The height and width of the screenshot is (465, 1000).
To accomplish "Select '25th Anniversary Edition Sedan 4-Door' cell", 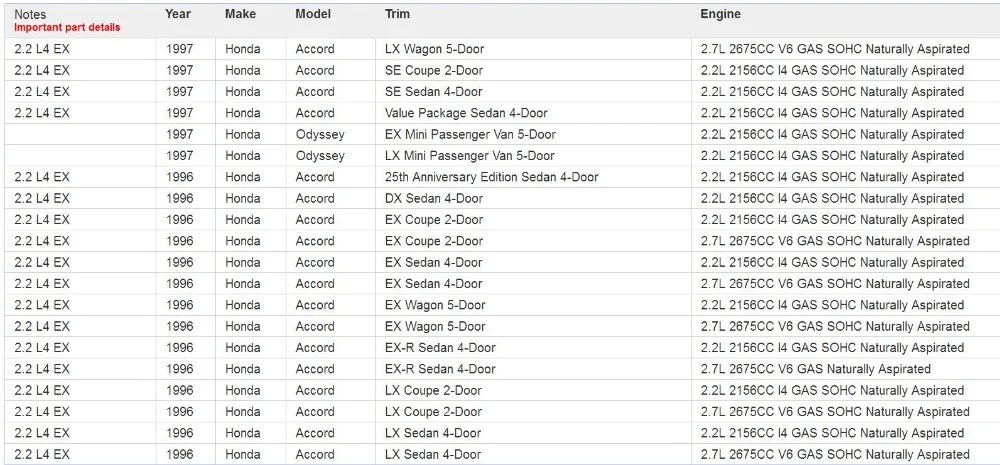I will 491,177.
